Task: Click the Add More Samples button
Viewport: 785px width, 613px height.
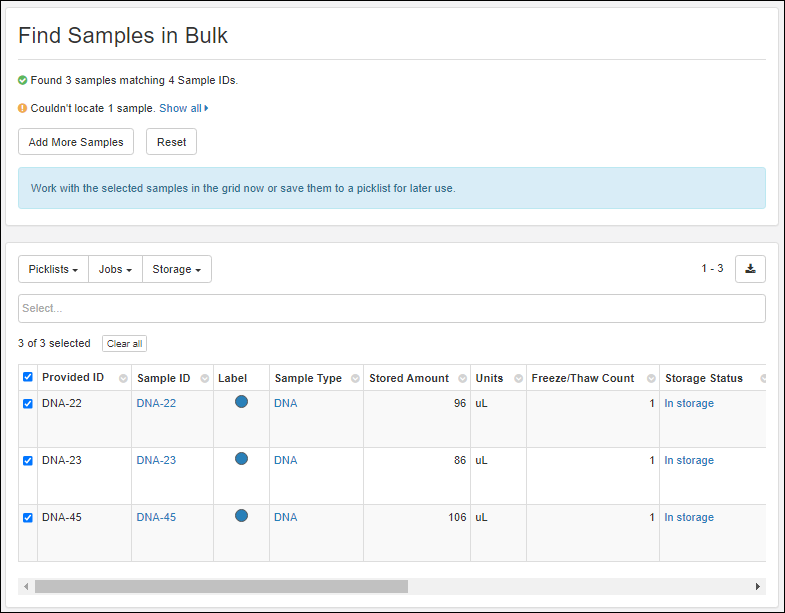Action: tap(76, 142)
